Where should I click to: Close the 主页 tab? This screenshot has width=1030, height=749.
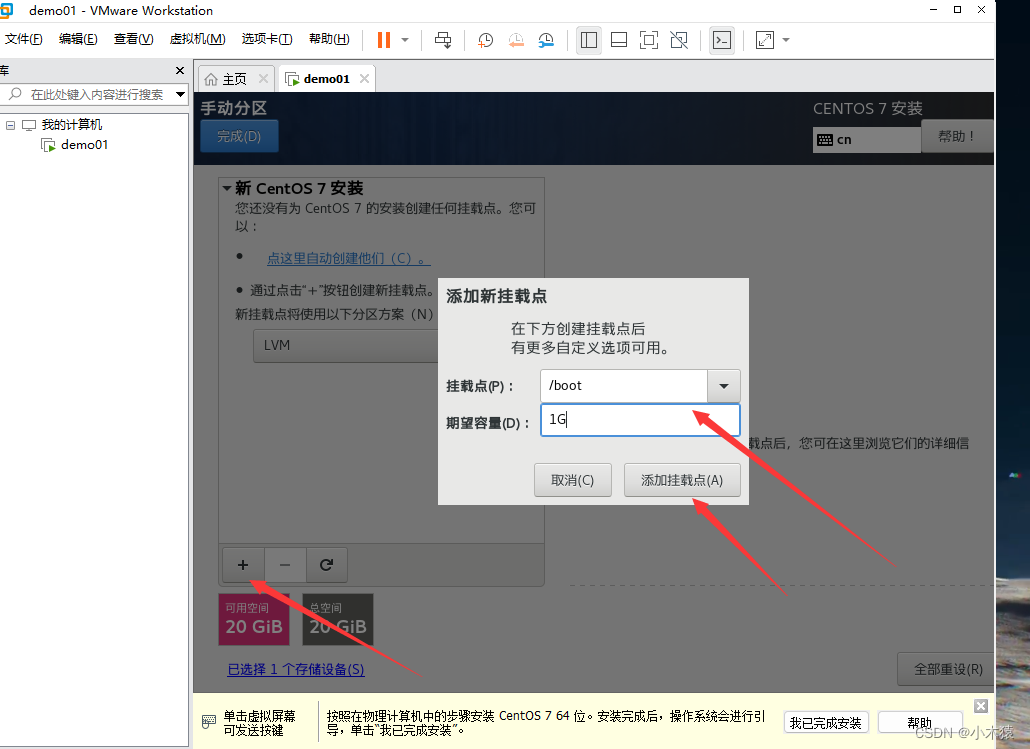[263, 79]
